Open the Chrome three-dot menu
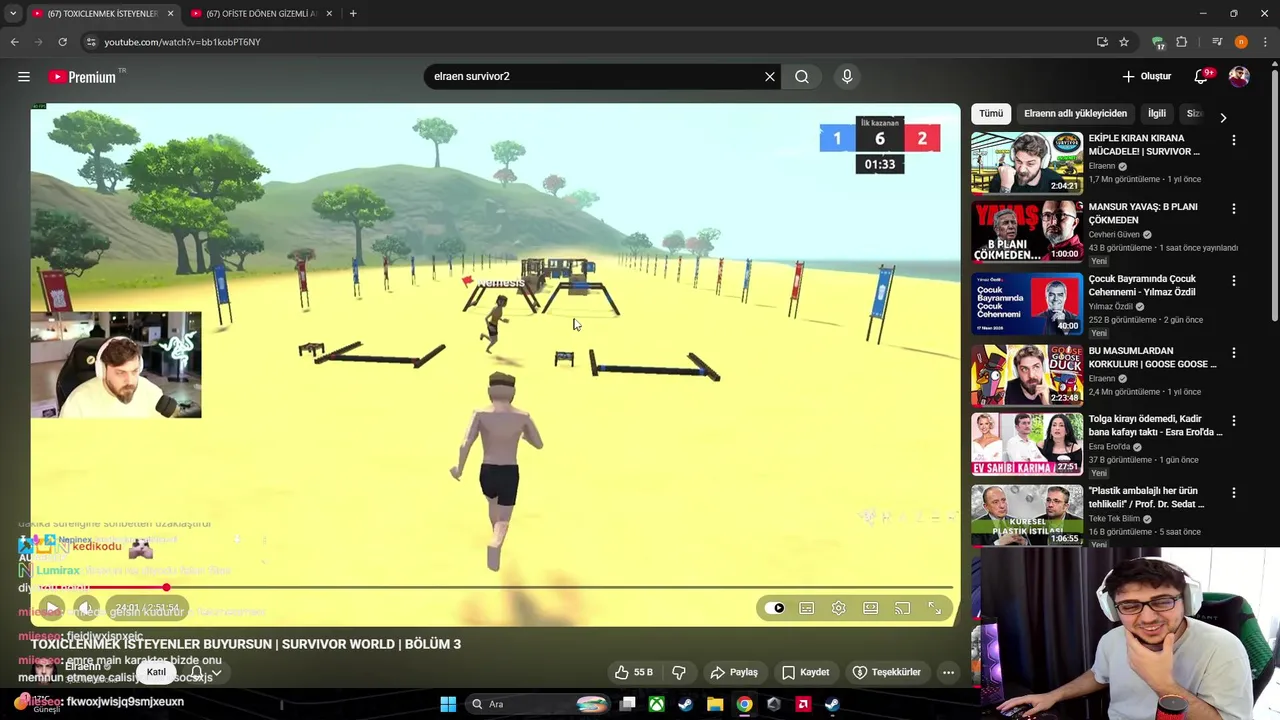Image resolution: width=1280 pixels, height=720 pixels. pos(1265,42)
